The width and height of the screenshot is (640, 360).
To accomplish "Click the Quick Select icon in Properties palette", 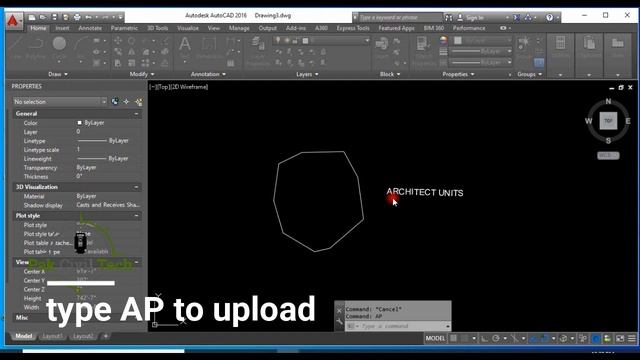I will 139,102.
